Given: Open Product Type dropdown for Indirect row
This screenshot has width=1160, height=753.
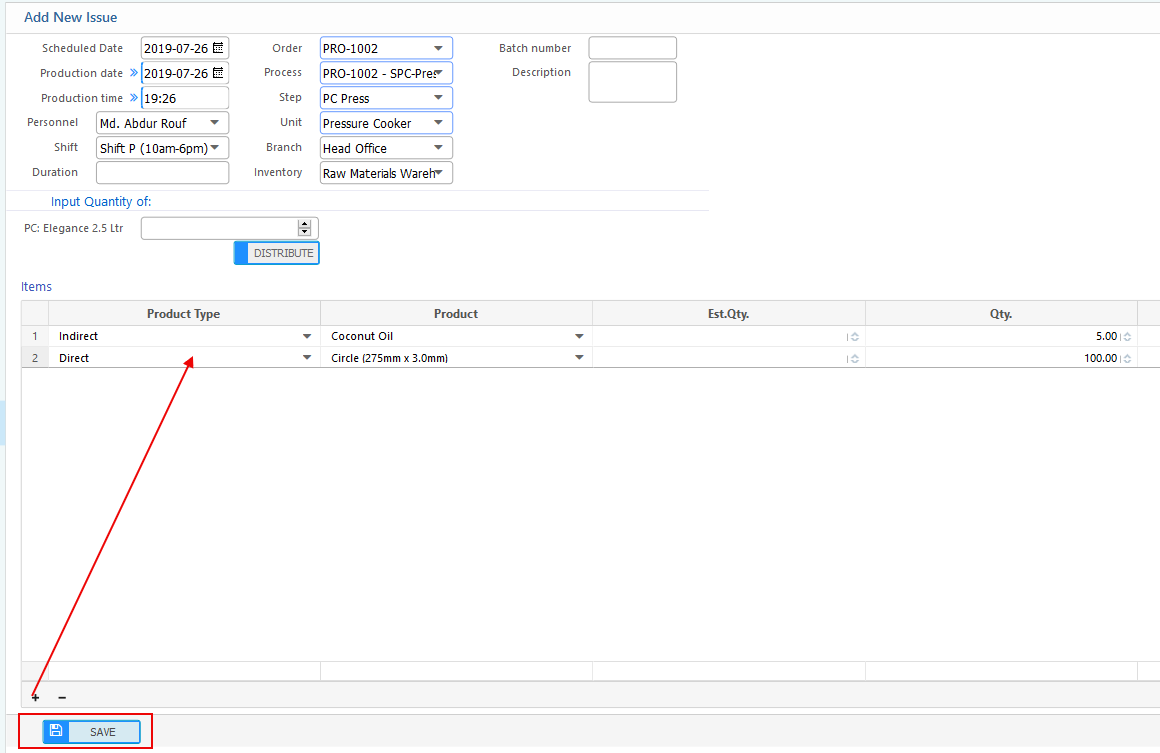Looking at the screenshot, I should [x=307, y=337].
